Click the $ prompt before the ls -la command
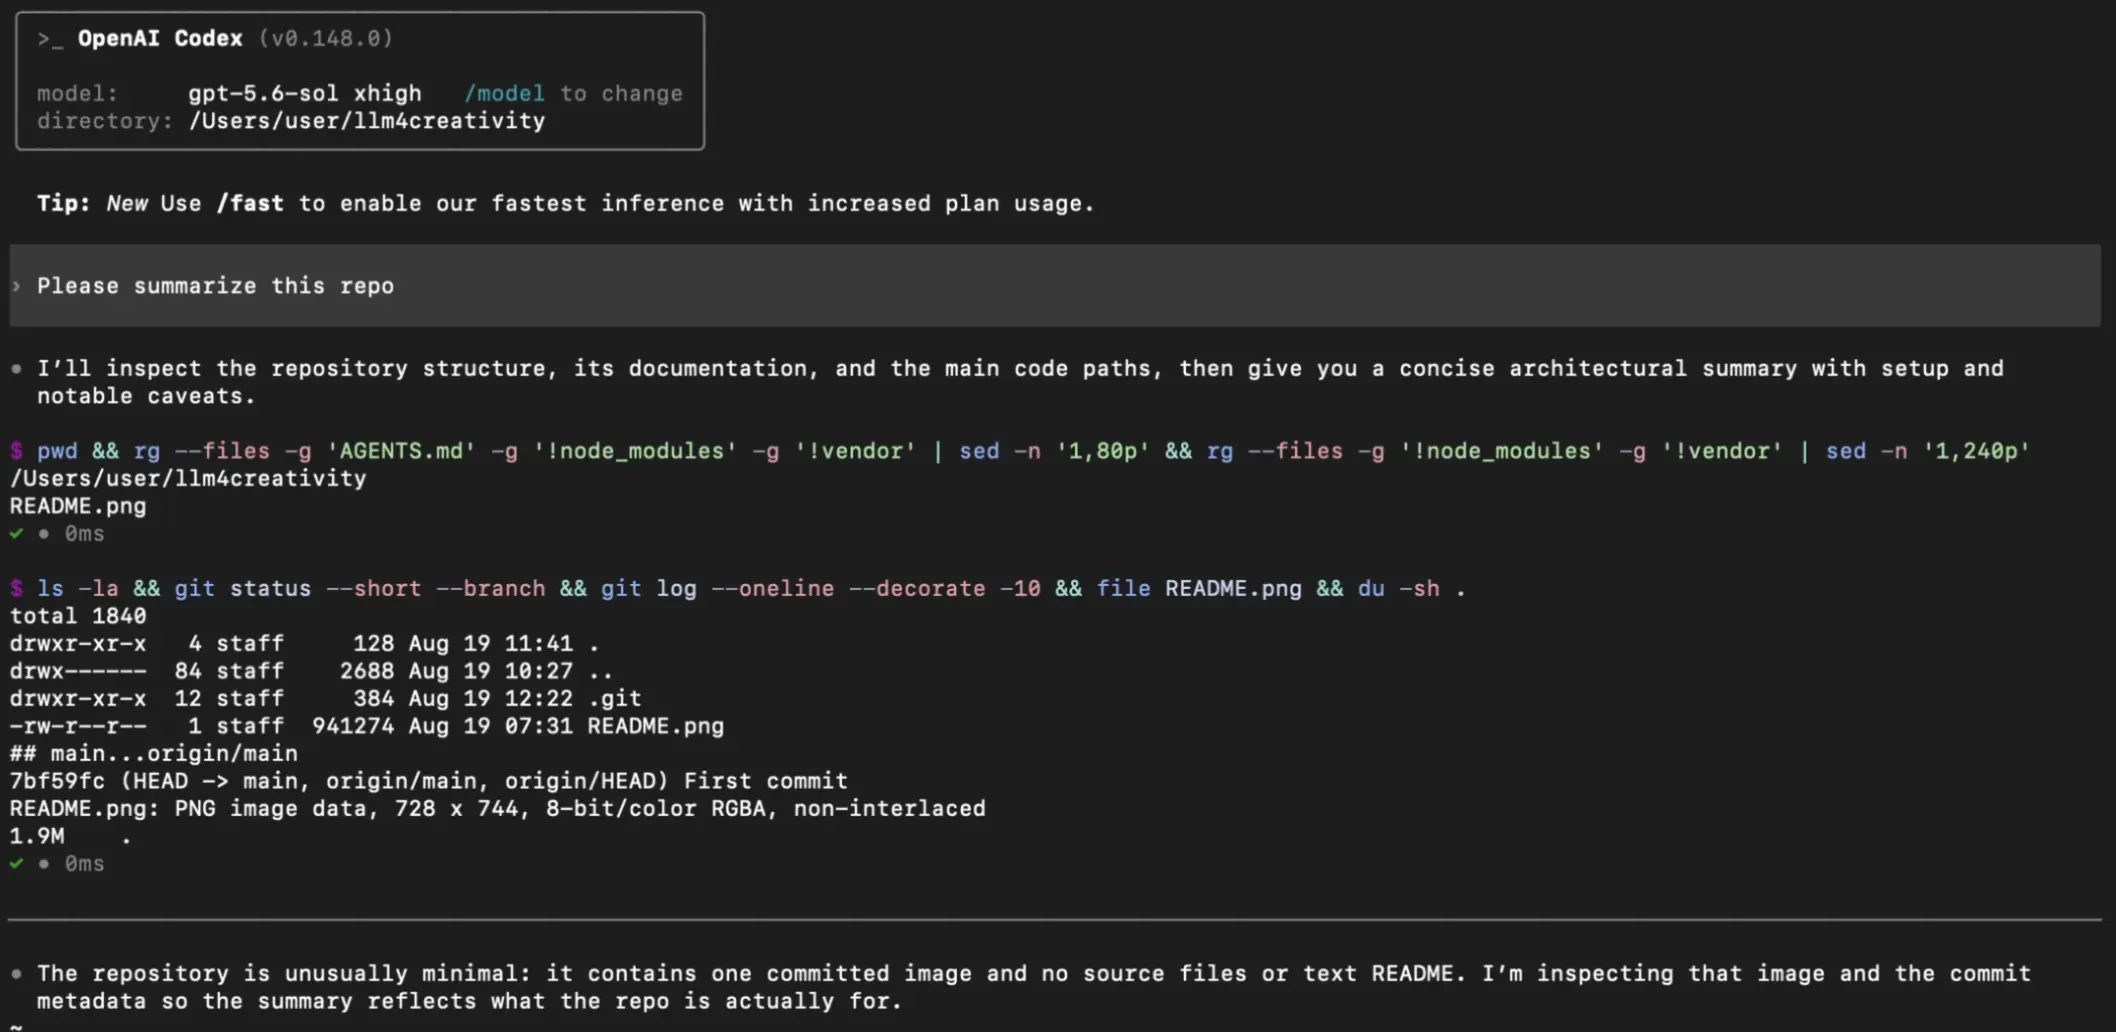2116x1032 pixels. point(17,589)
